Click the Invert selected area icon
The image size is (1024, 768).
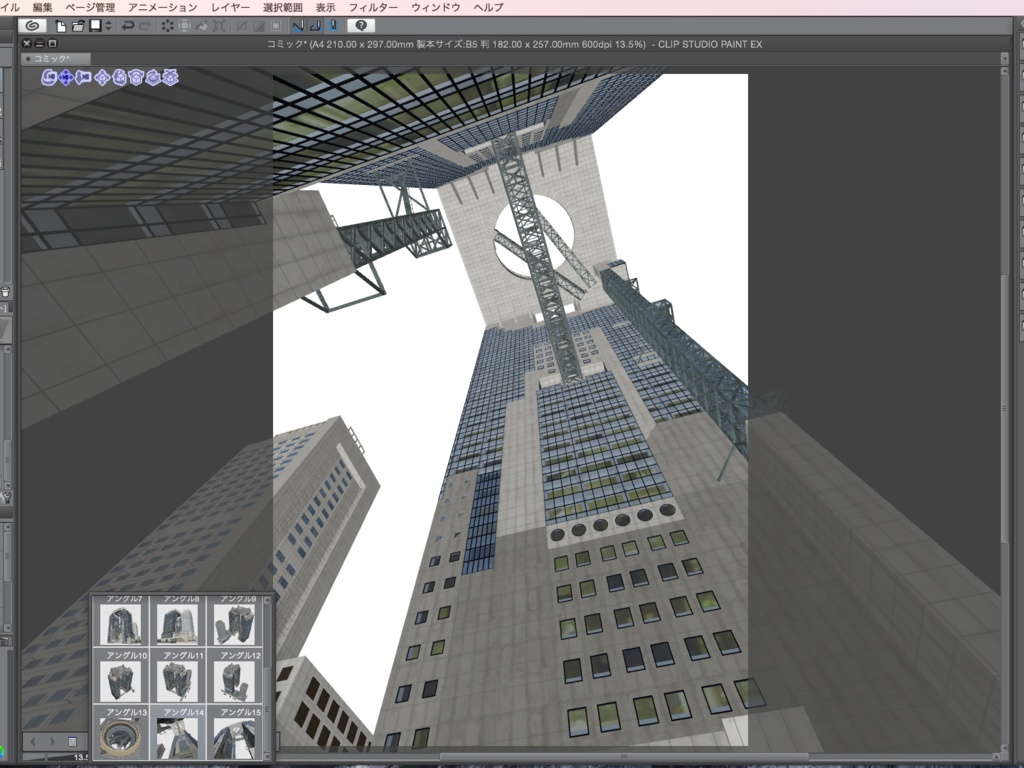[x=259, y=26]
